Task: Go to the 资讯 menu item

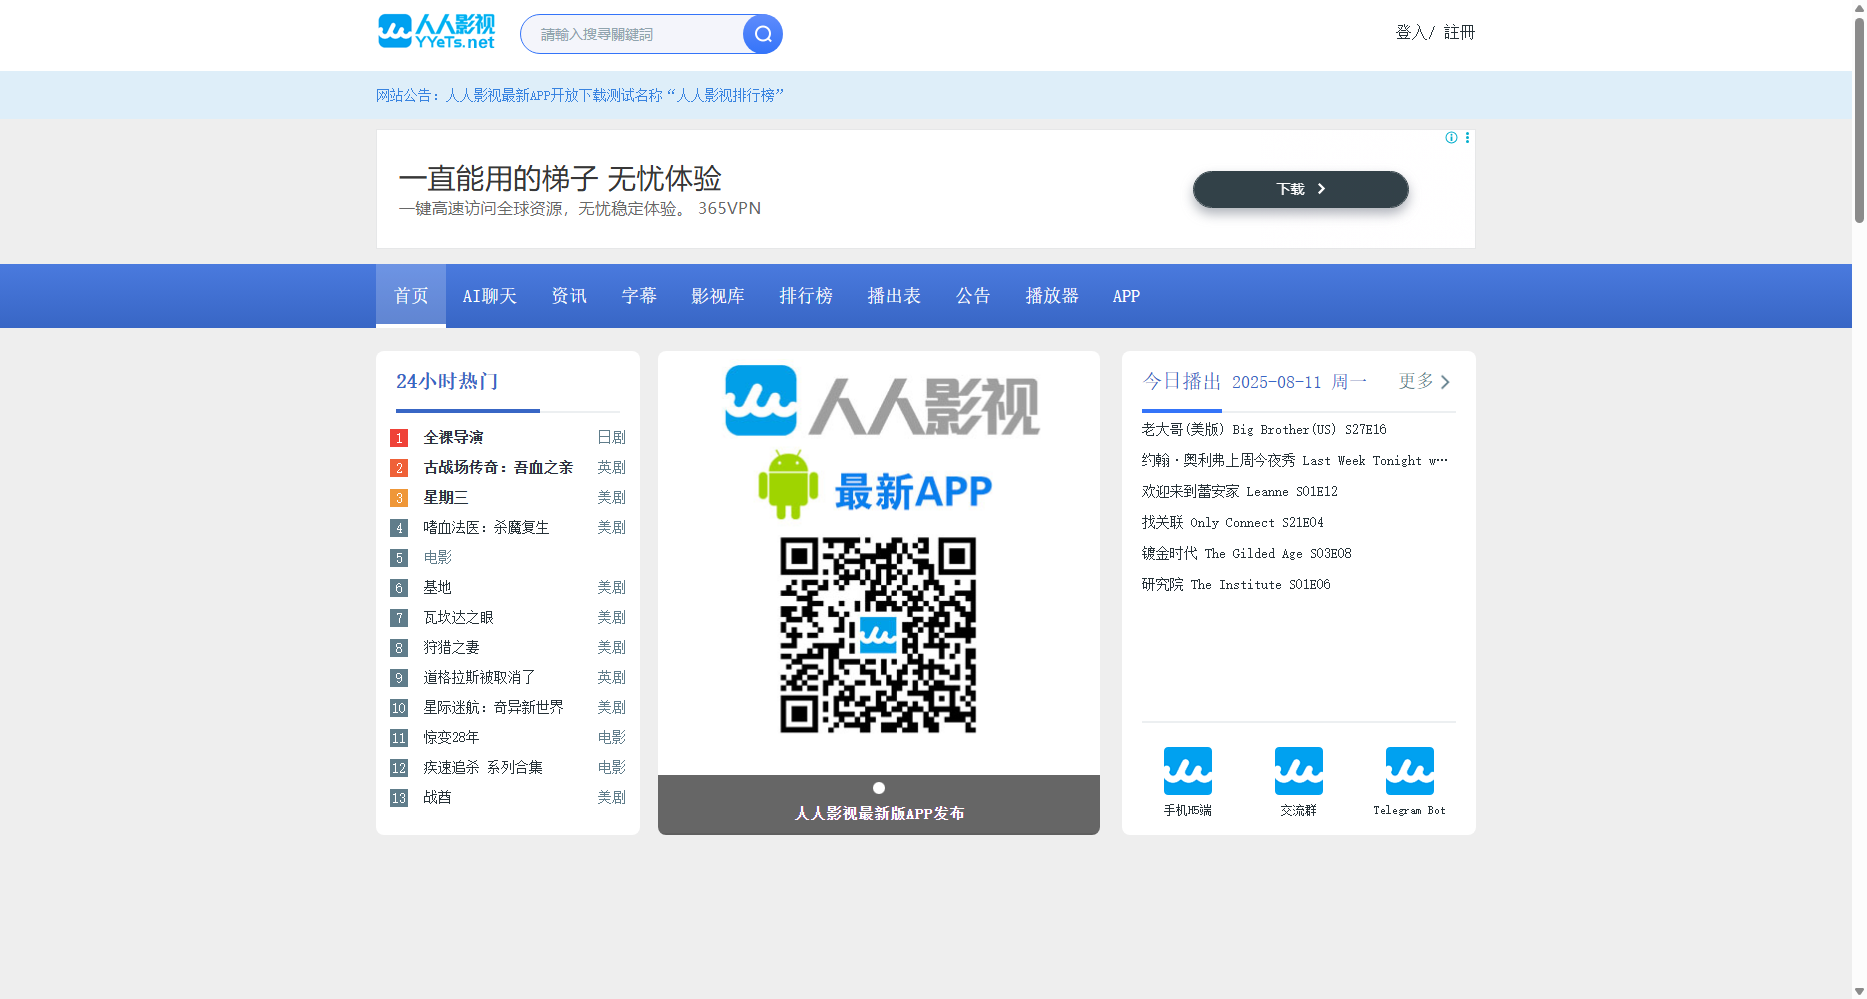Action: pos(569,296)
